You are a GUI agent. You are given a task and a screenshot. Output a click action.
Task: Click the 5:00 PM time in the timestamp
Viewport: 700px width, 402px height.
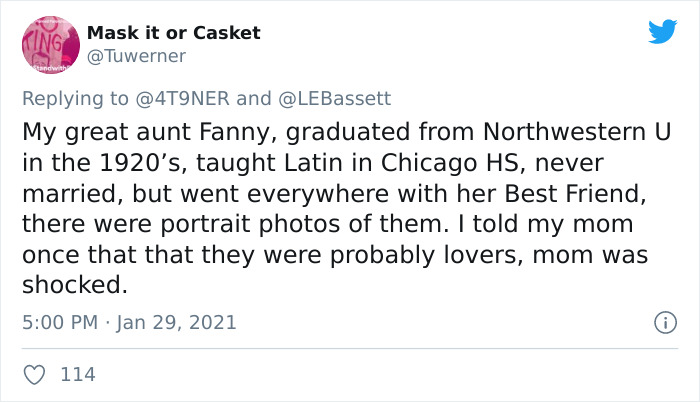[x=59, y=322]
